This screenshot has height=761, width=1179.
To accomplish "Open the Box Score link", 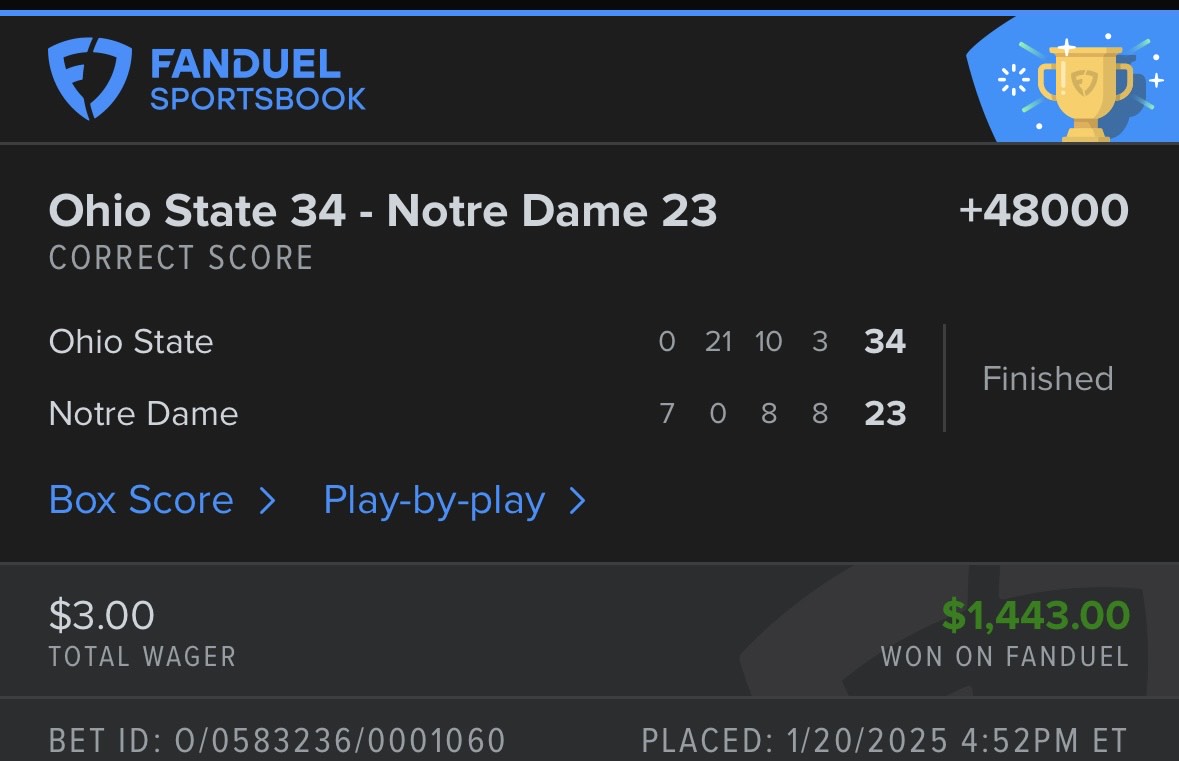I will tap(141, 500).
